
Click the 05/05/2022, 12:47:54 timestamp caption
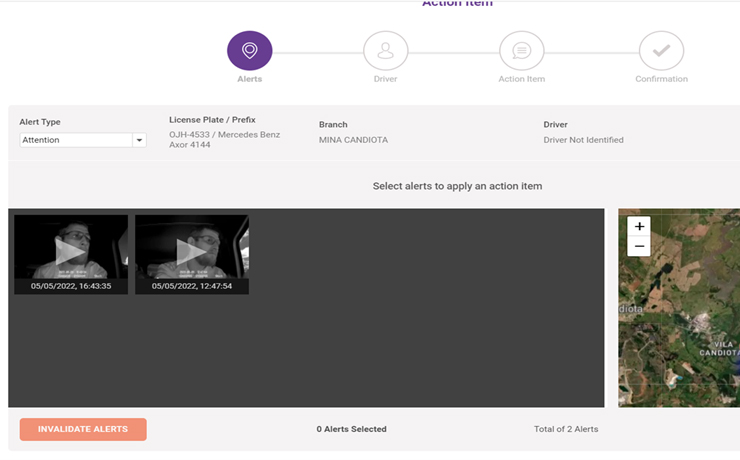192,286
